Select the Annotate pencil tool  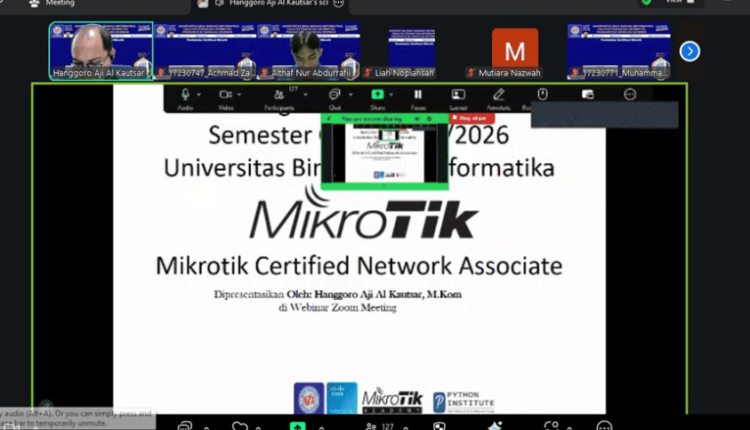(498, 94)
